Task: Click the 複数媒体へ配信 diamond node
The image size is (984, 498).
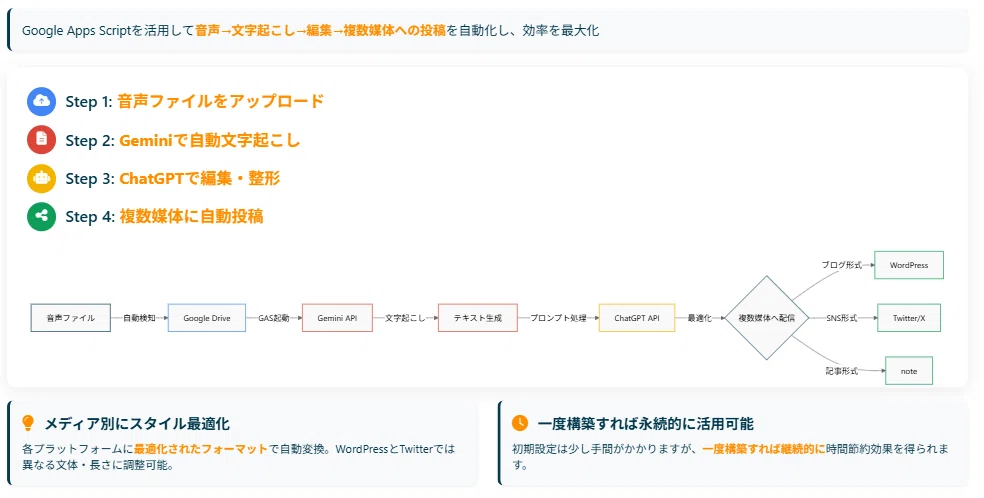Action: [x=766, y=318]
